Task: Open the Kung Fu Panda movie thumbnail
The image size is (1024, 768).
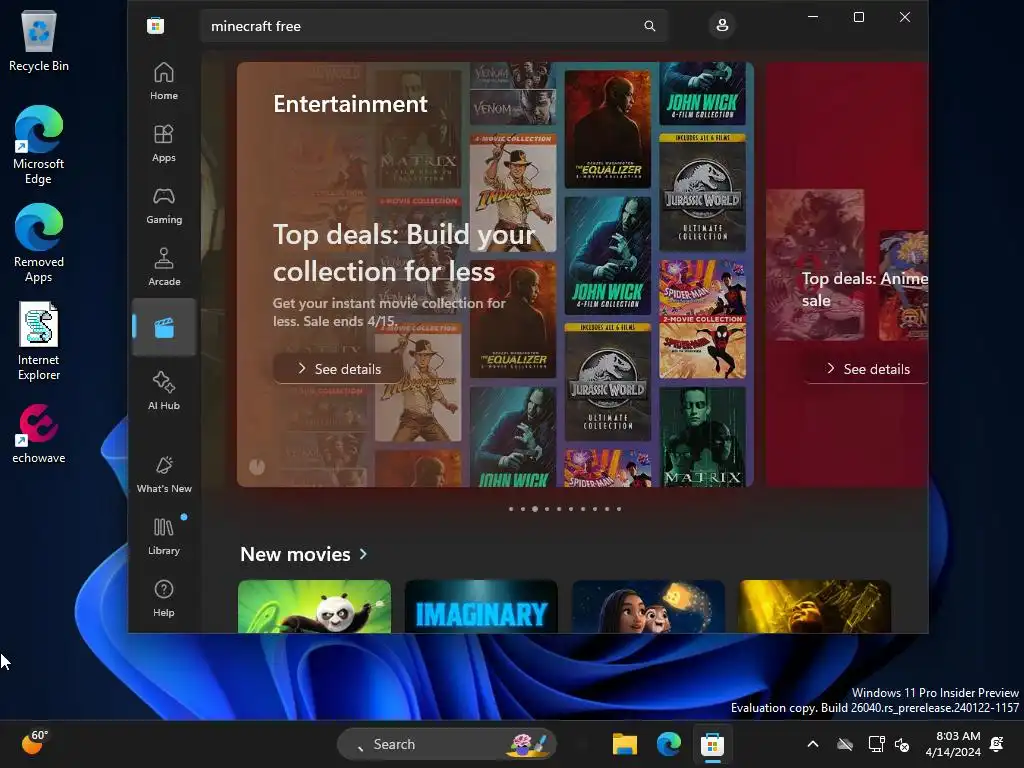Action: click(314, 606)
